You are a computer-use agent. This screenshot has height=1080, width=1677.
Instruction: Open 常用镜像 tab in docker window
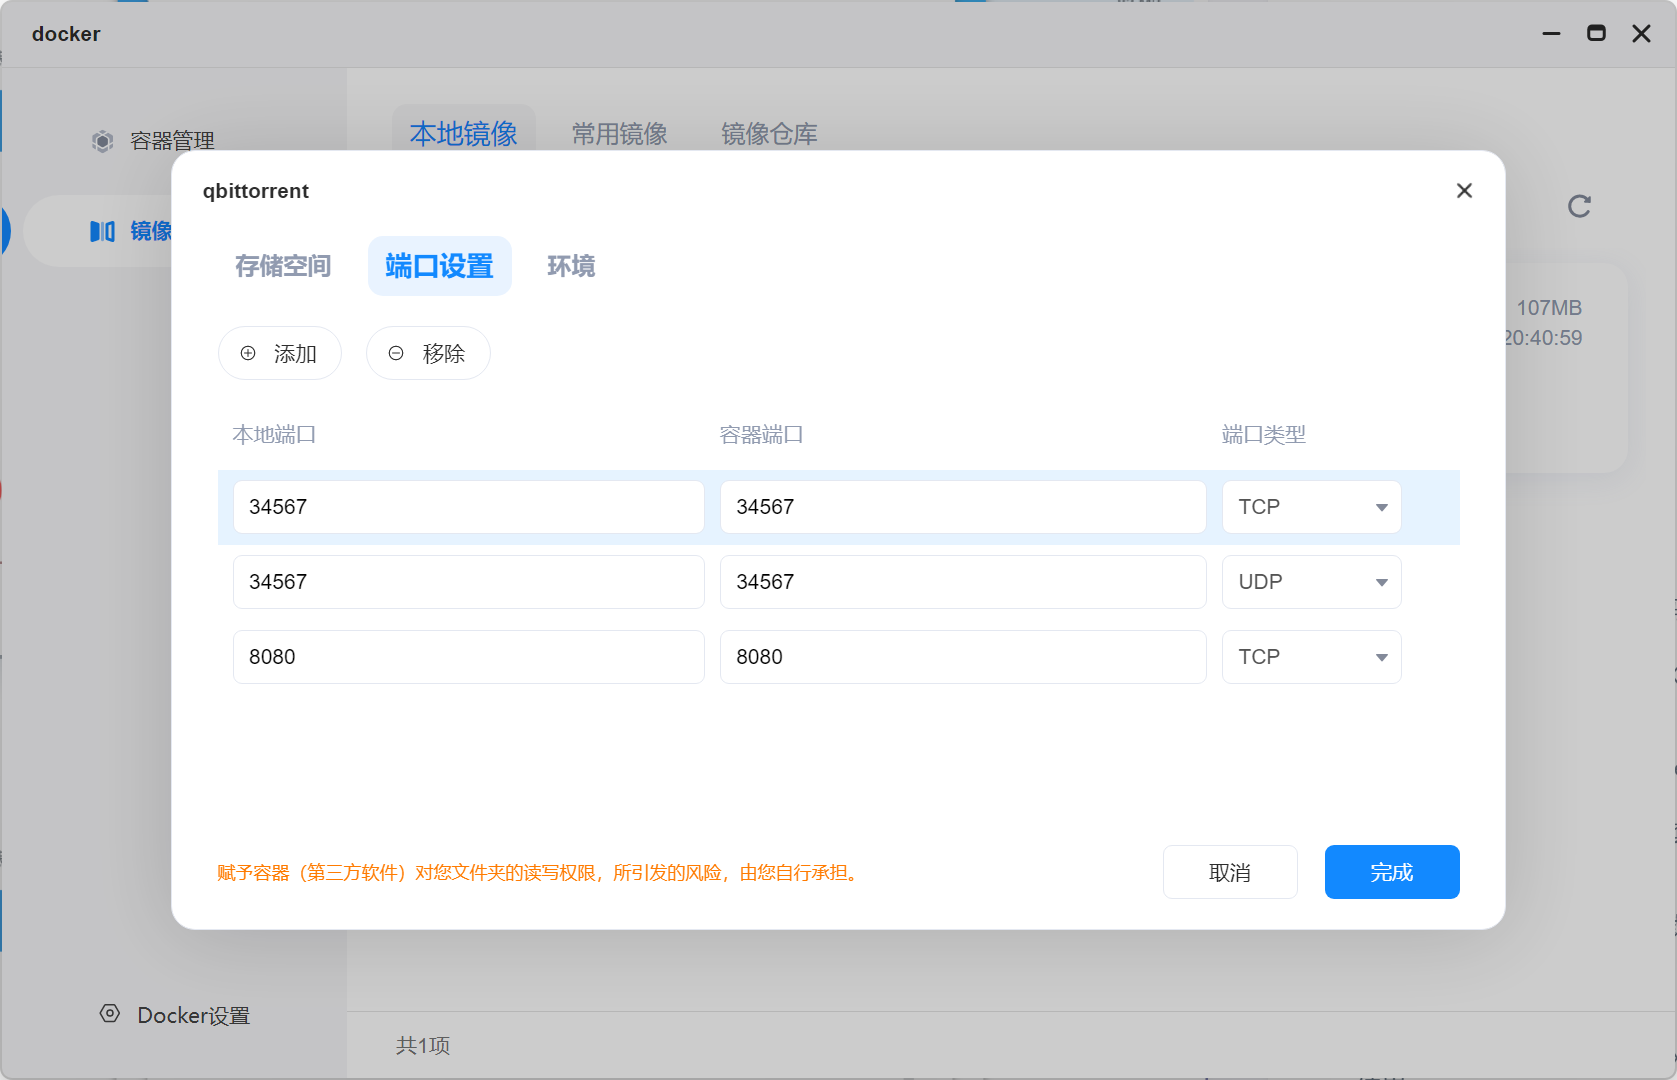[619, 134]
